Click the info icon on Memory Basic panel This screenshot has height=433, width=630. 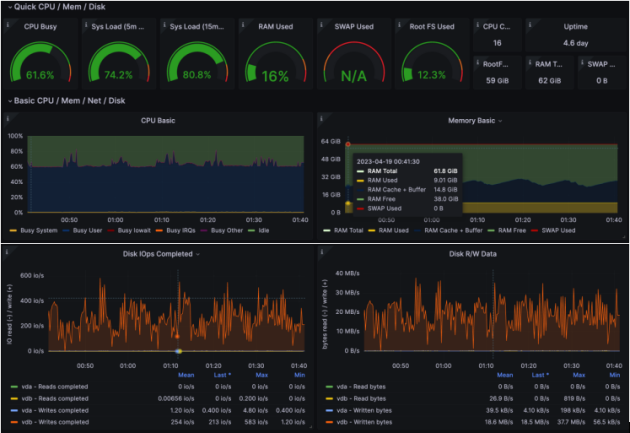(321, 118)
